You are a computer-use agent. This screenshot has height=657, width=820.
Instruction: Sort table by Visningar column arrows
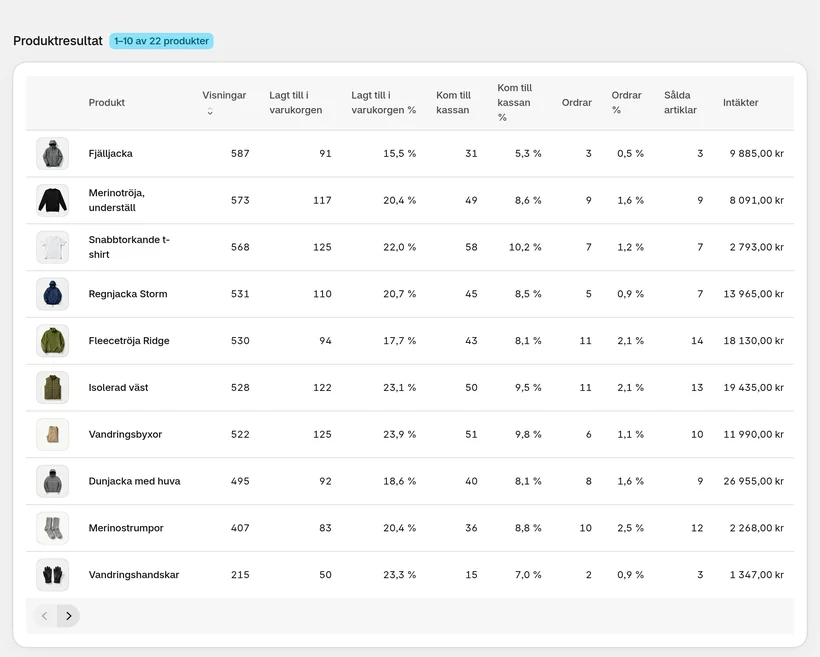[210, 111]
